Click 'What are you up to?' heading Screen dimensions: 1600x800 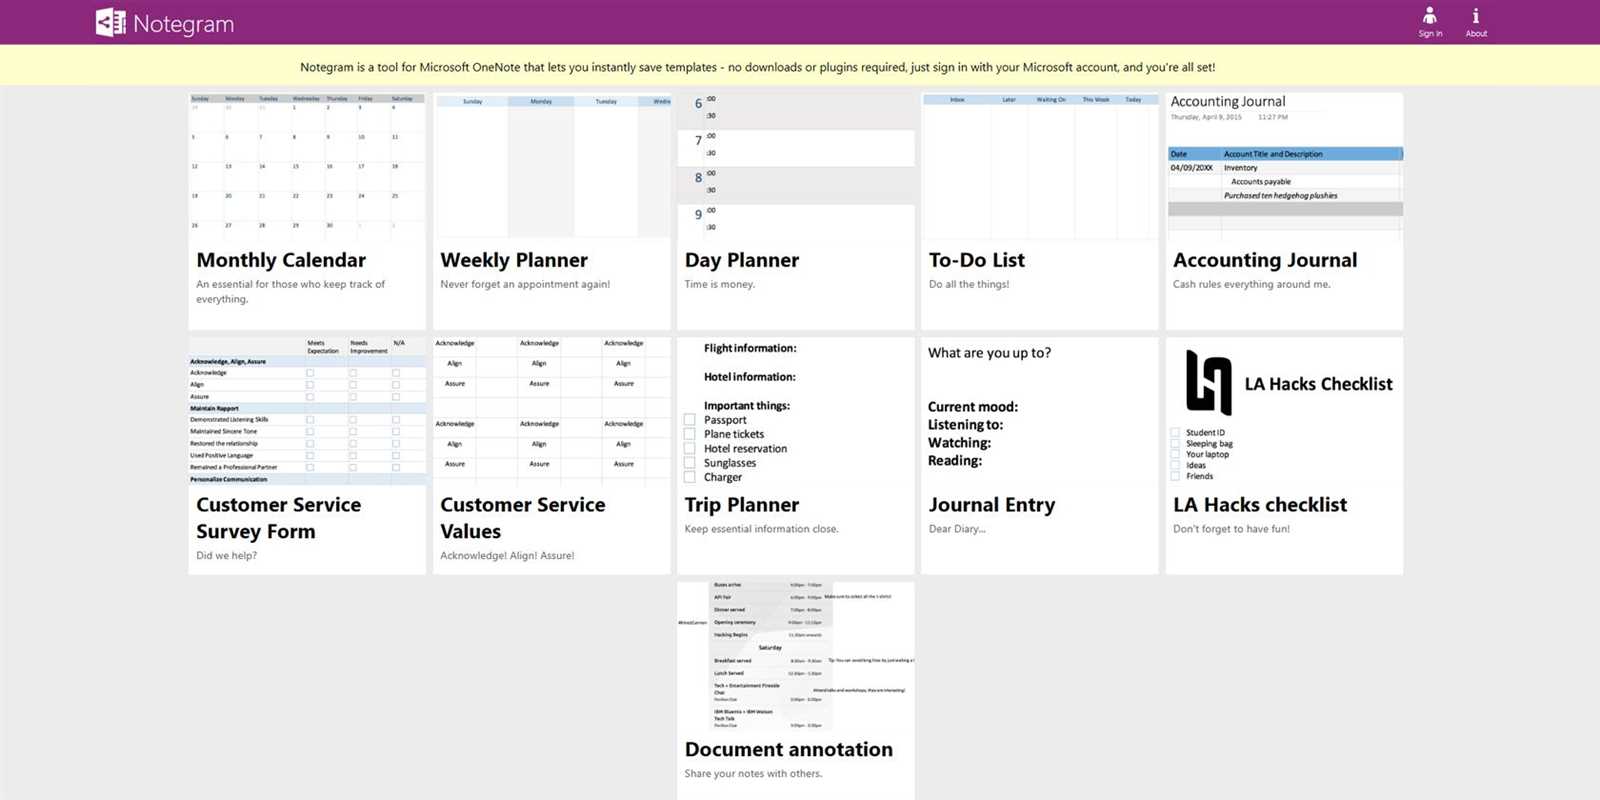click(x=989, y=353)
